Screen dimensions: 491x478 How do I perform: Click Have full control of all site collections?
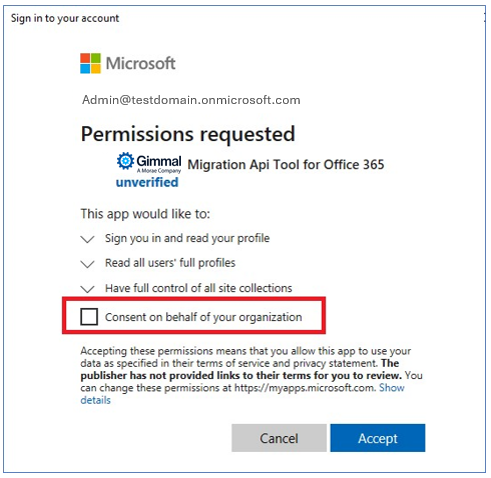coord(198,288)
